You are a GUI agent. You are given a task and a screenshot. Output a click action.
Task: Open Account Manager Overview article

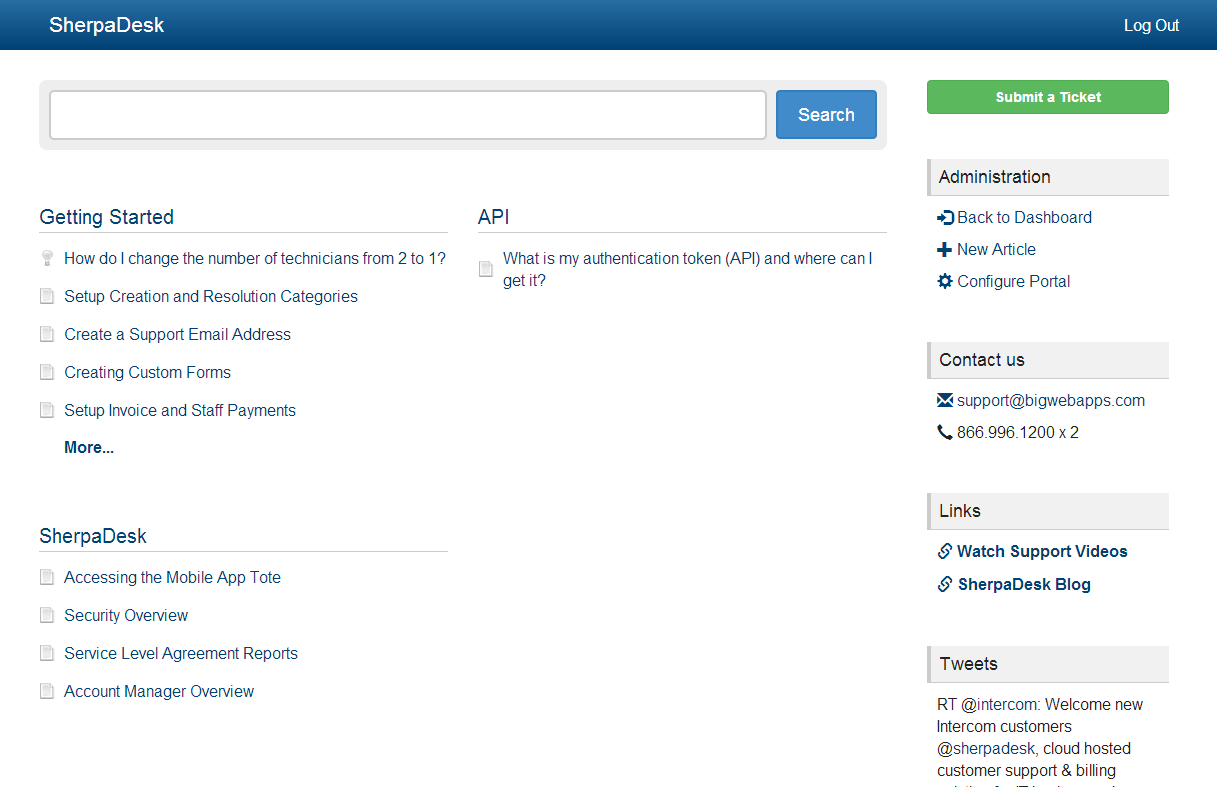click(159, 691)
